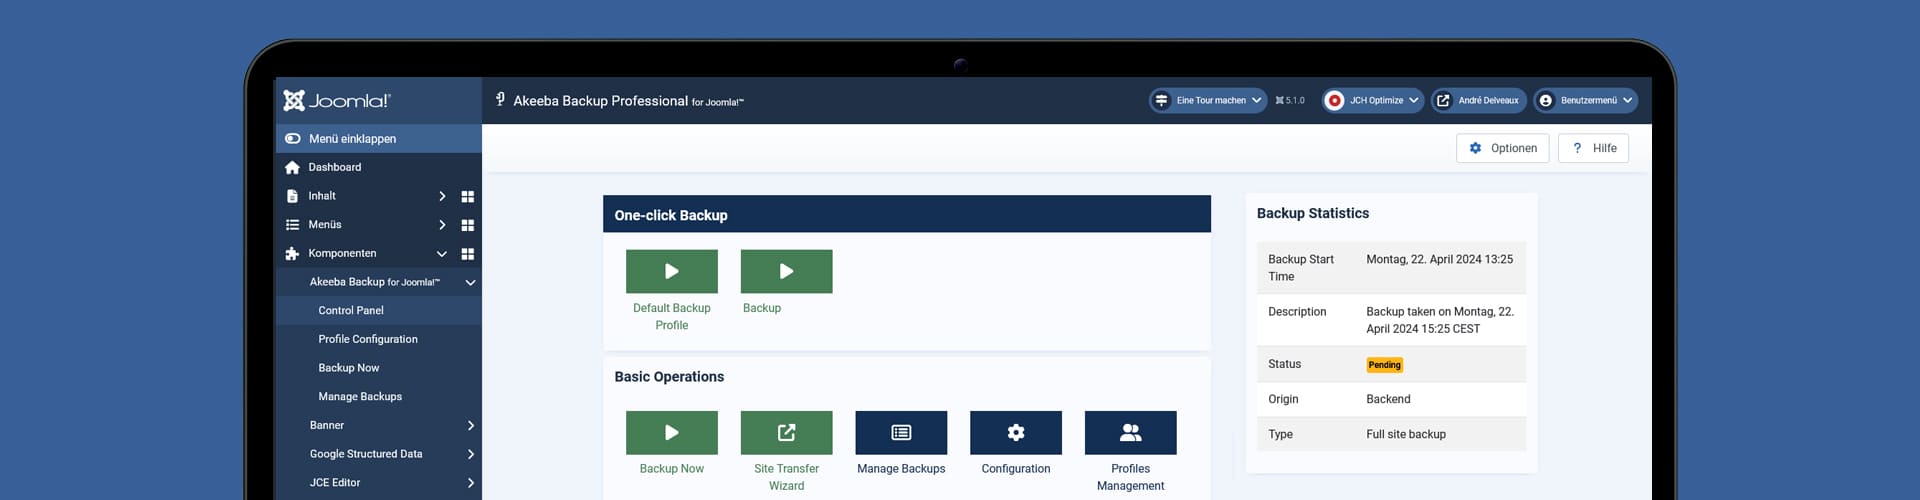1920x500 pixels.
Task: Click the Optionen gear icon
Action: point(1475,148)
